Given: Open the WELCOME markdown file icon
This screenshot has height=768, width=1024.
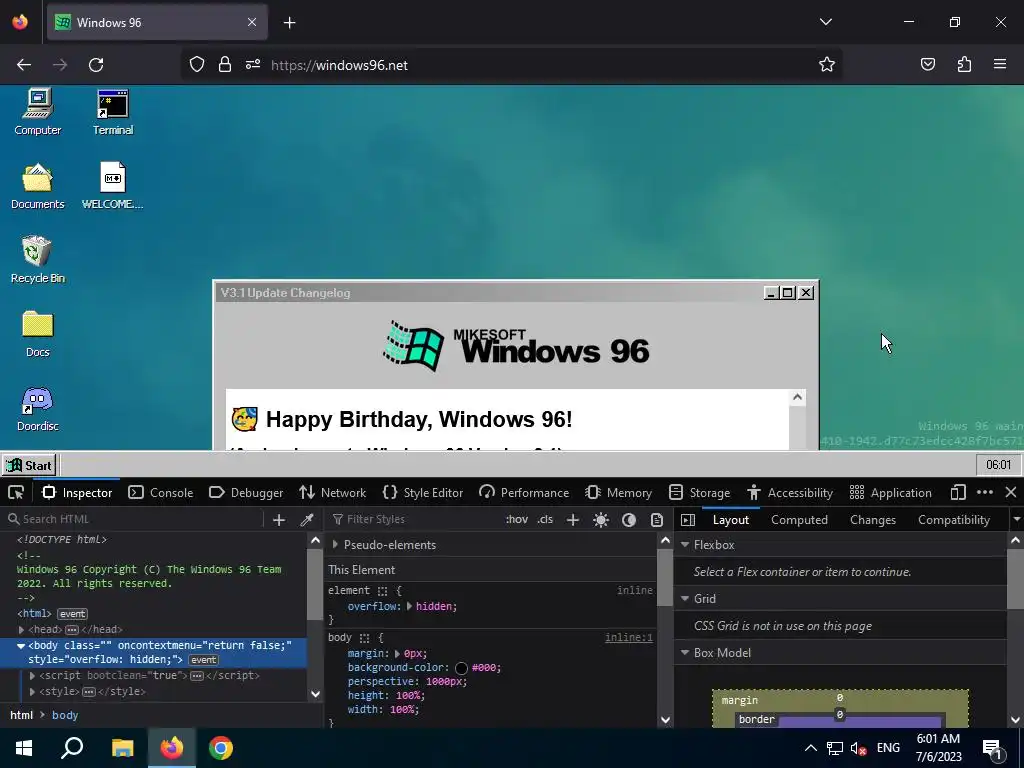Looking at the screenshot, I should coord(112,186).
